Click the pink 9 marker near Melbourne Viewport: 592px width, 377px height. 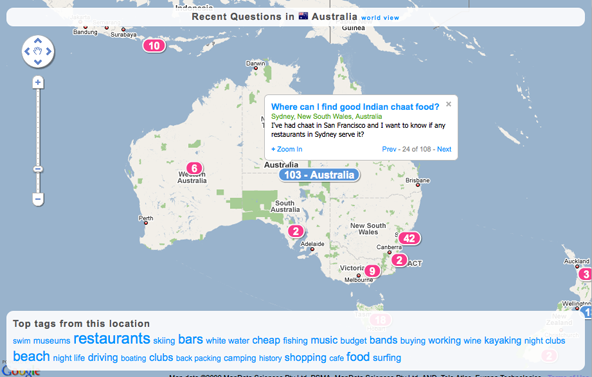[372, 271]
